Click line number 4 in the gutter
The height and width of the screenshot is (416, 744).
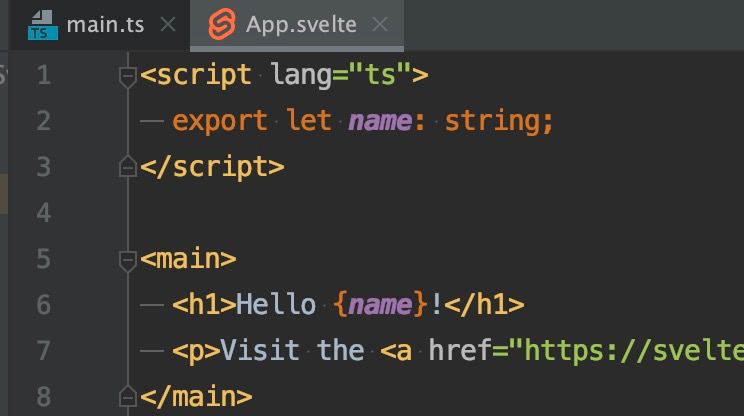(44, 213)
